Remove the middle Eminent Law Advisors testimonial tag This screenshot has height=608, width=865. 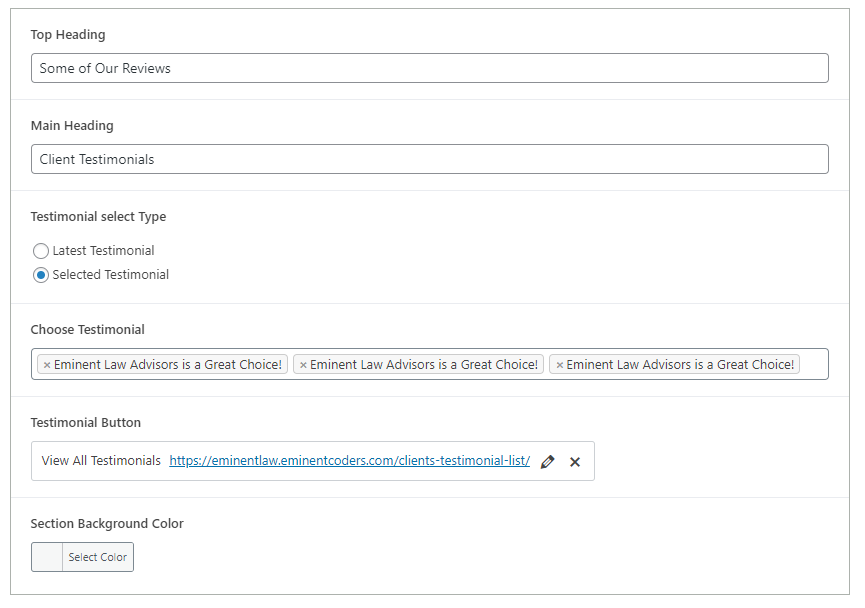click(303, 365)
